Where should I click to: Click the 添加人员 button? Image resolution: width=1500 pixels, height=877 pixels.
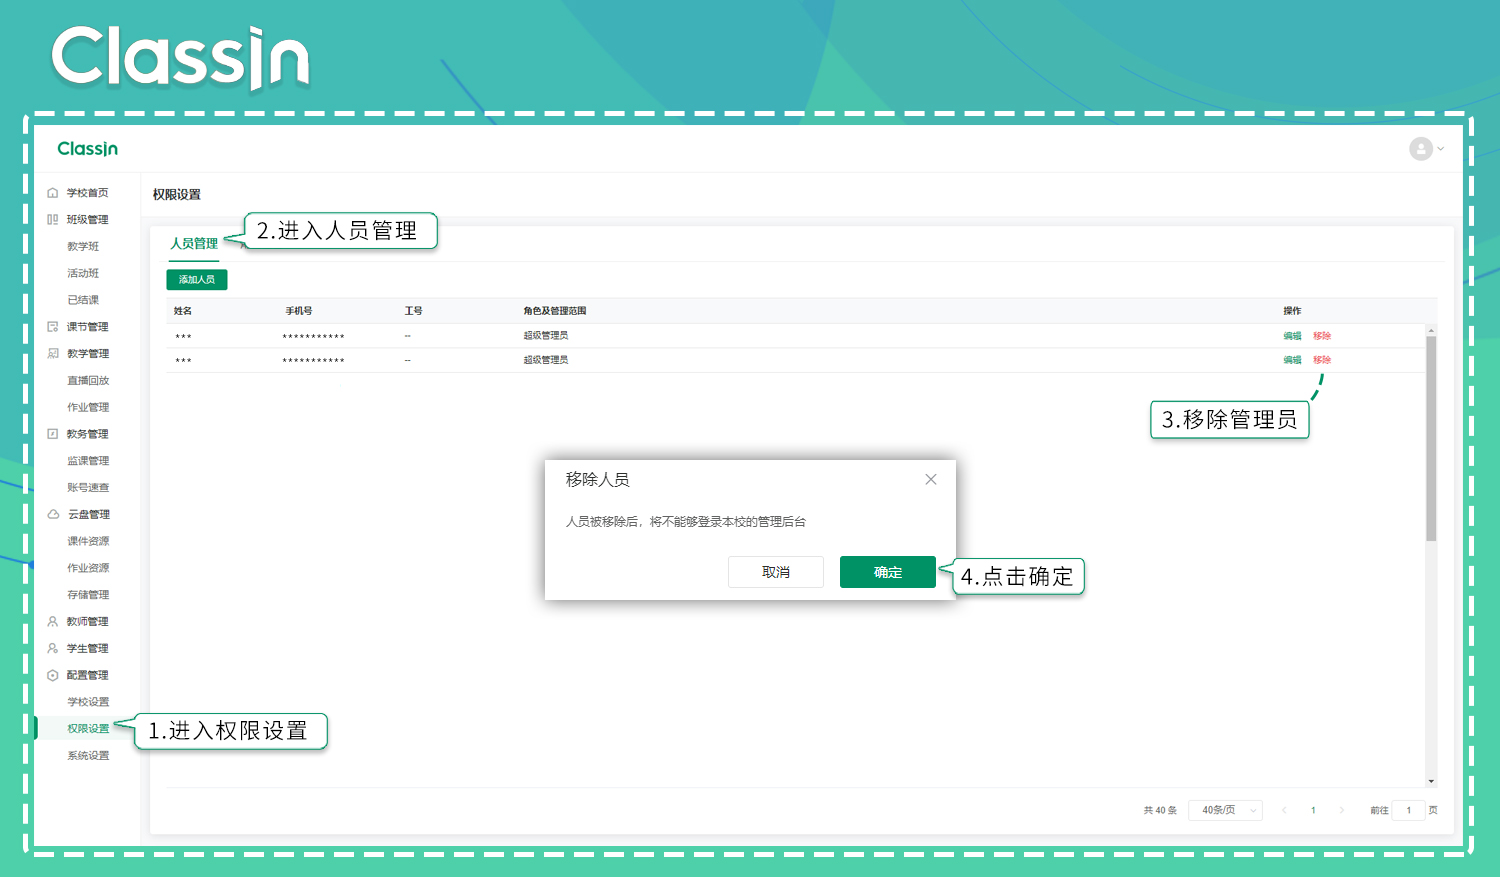click(197, 280)
